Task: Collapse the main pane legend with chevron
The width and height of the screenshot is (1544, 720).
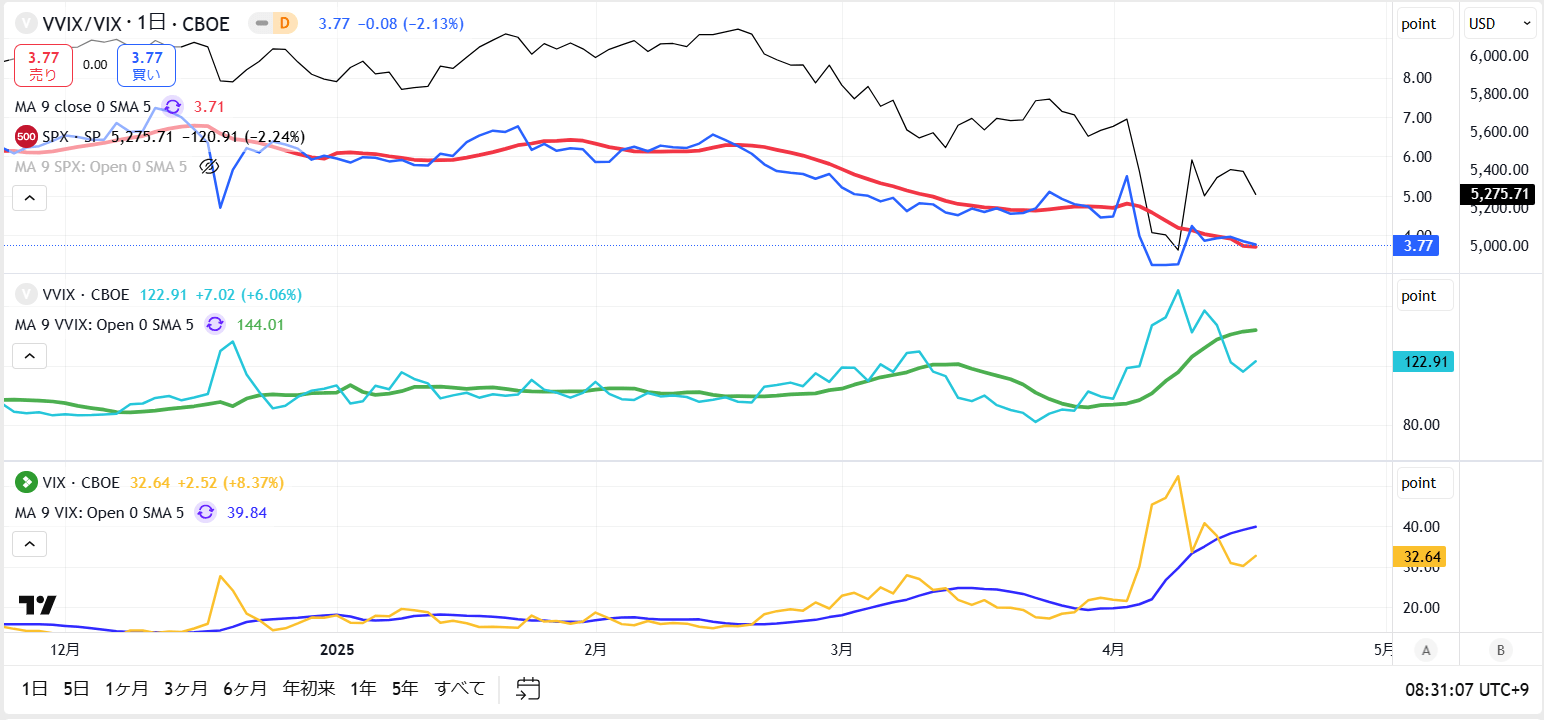Action: coord(29,198)
